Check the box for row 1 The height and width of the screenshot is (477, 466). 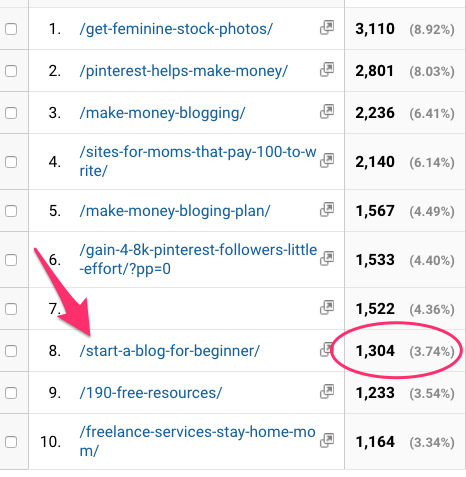click(11, 29)
